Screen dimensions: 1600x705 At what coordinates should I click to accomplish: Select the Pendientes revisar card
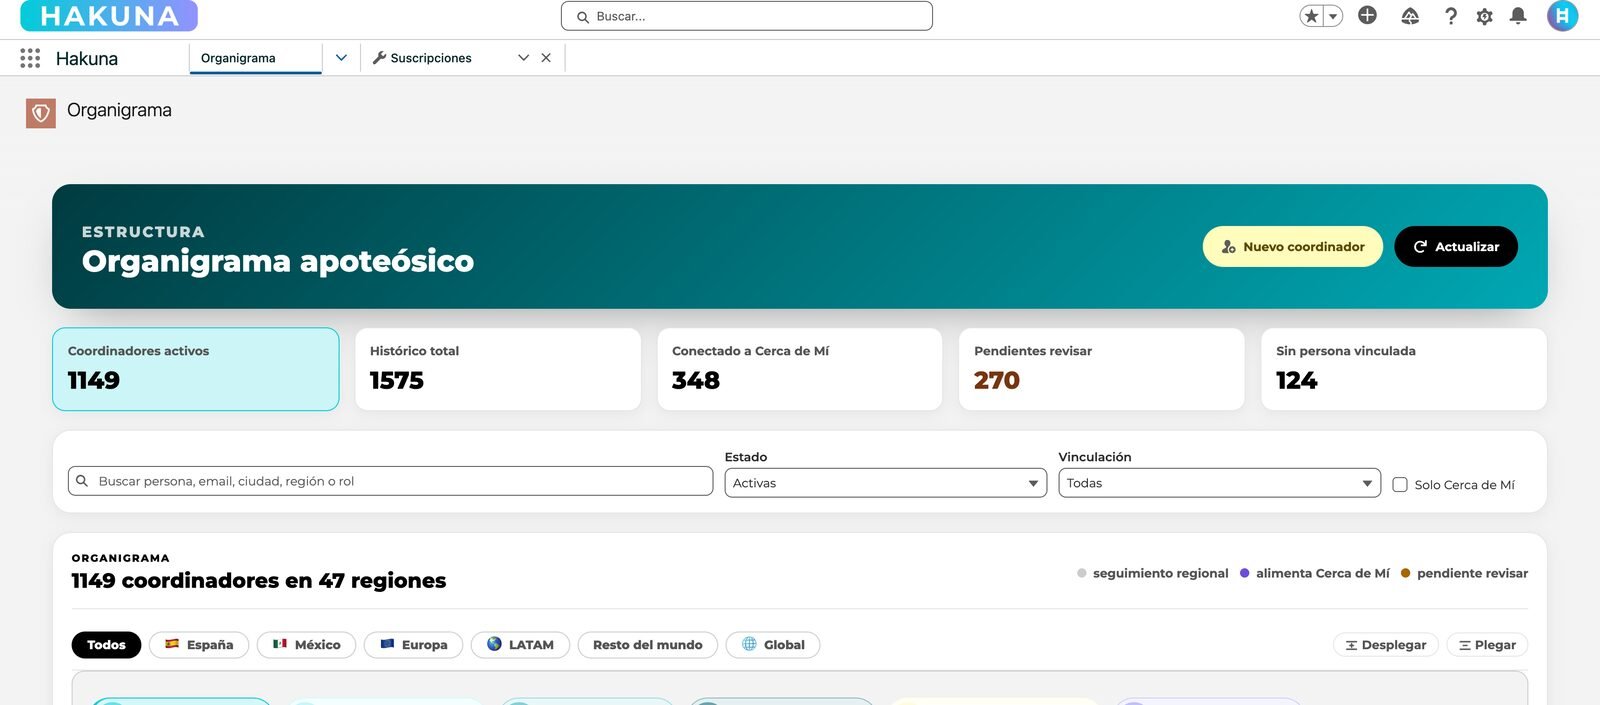pyautogui.click(x=1102, y=369)
